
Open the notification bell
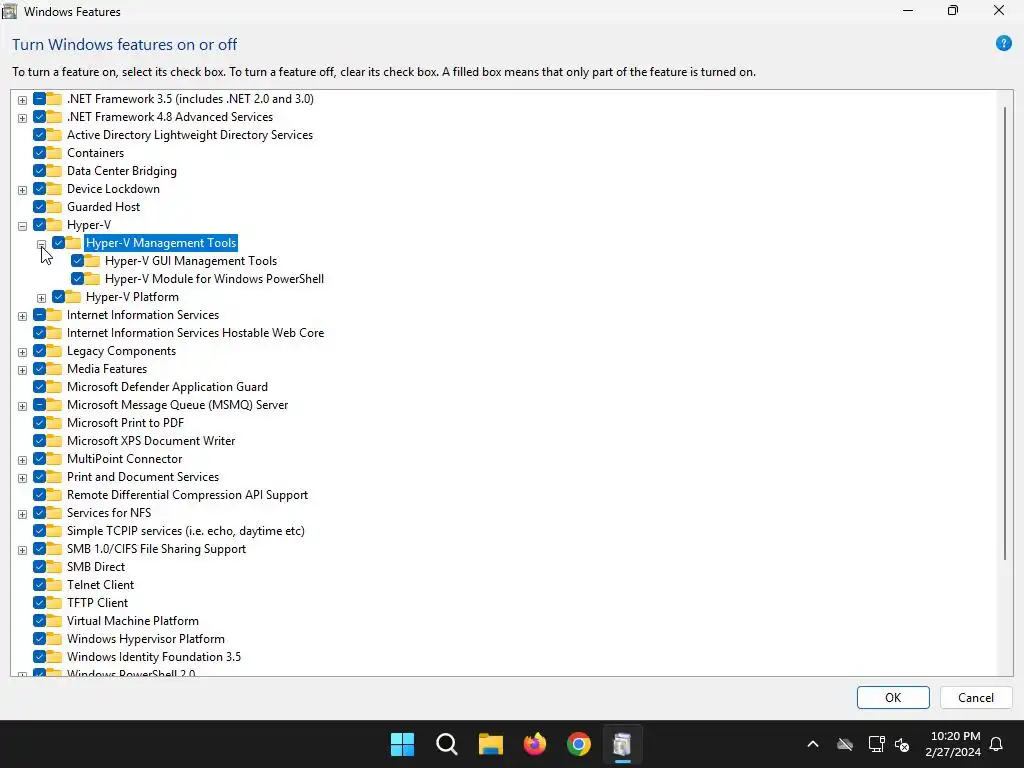click(997, 744)
